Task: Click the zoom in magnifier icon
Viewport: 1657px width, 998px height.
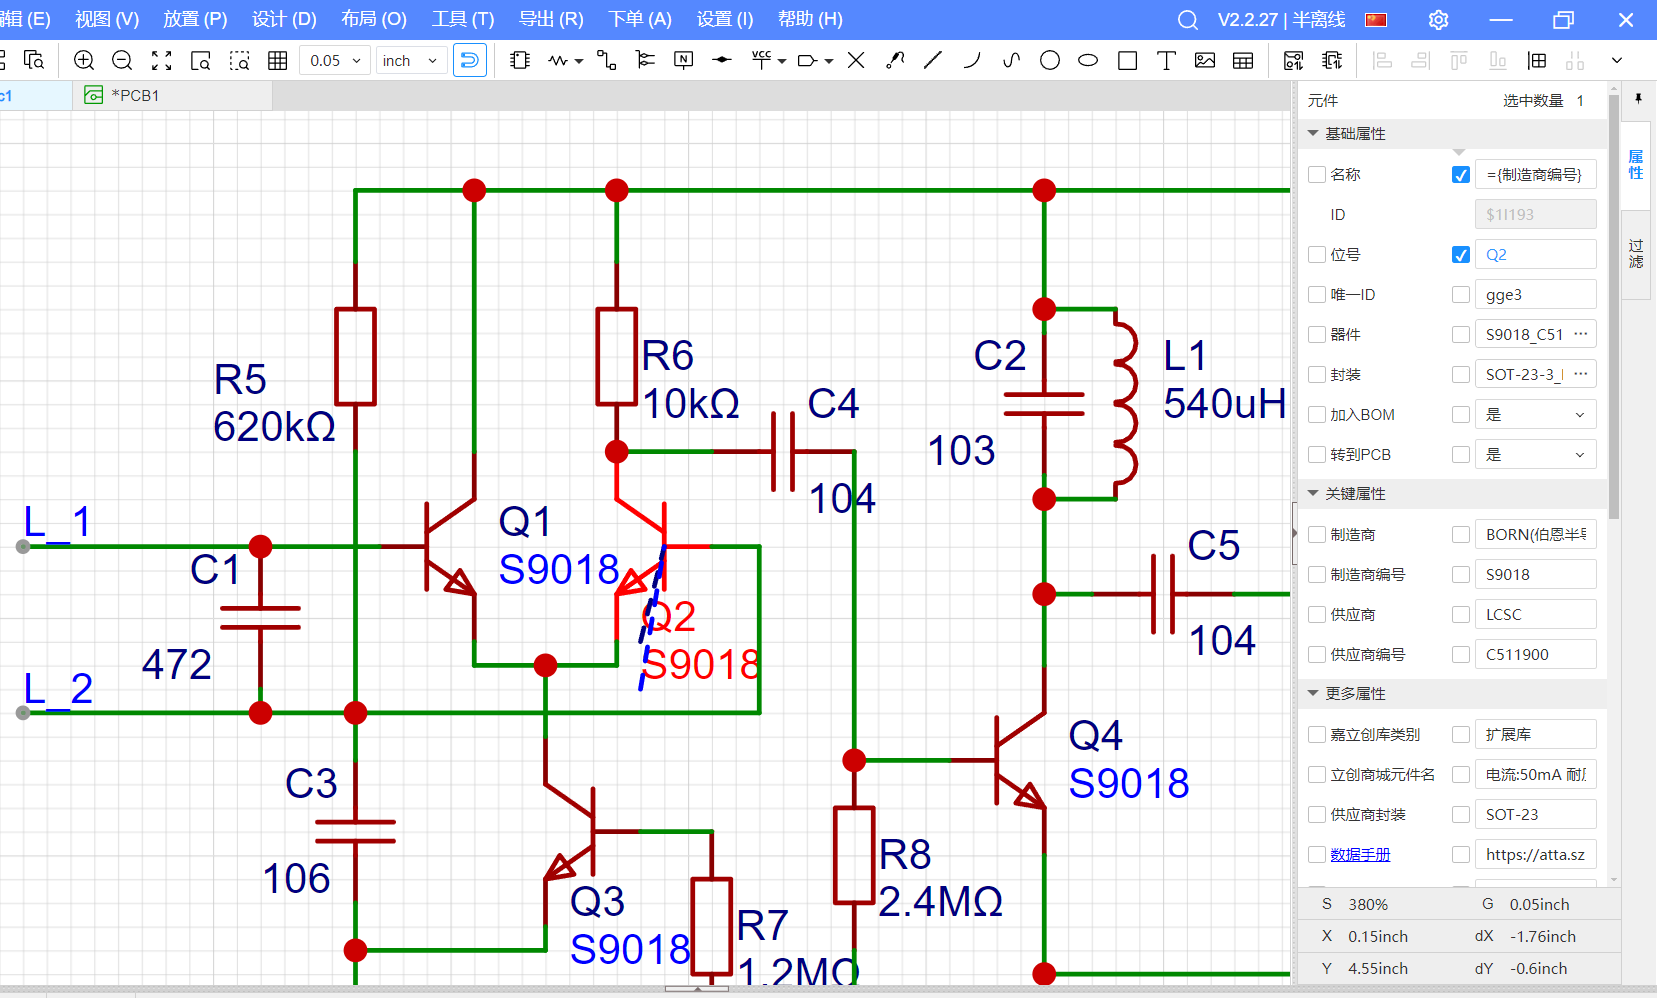Action: click(84, 61)
